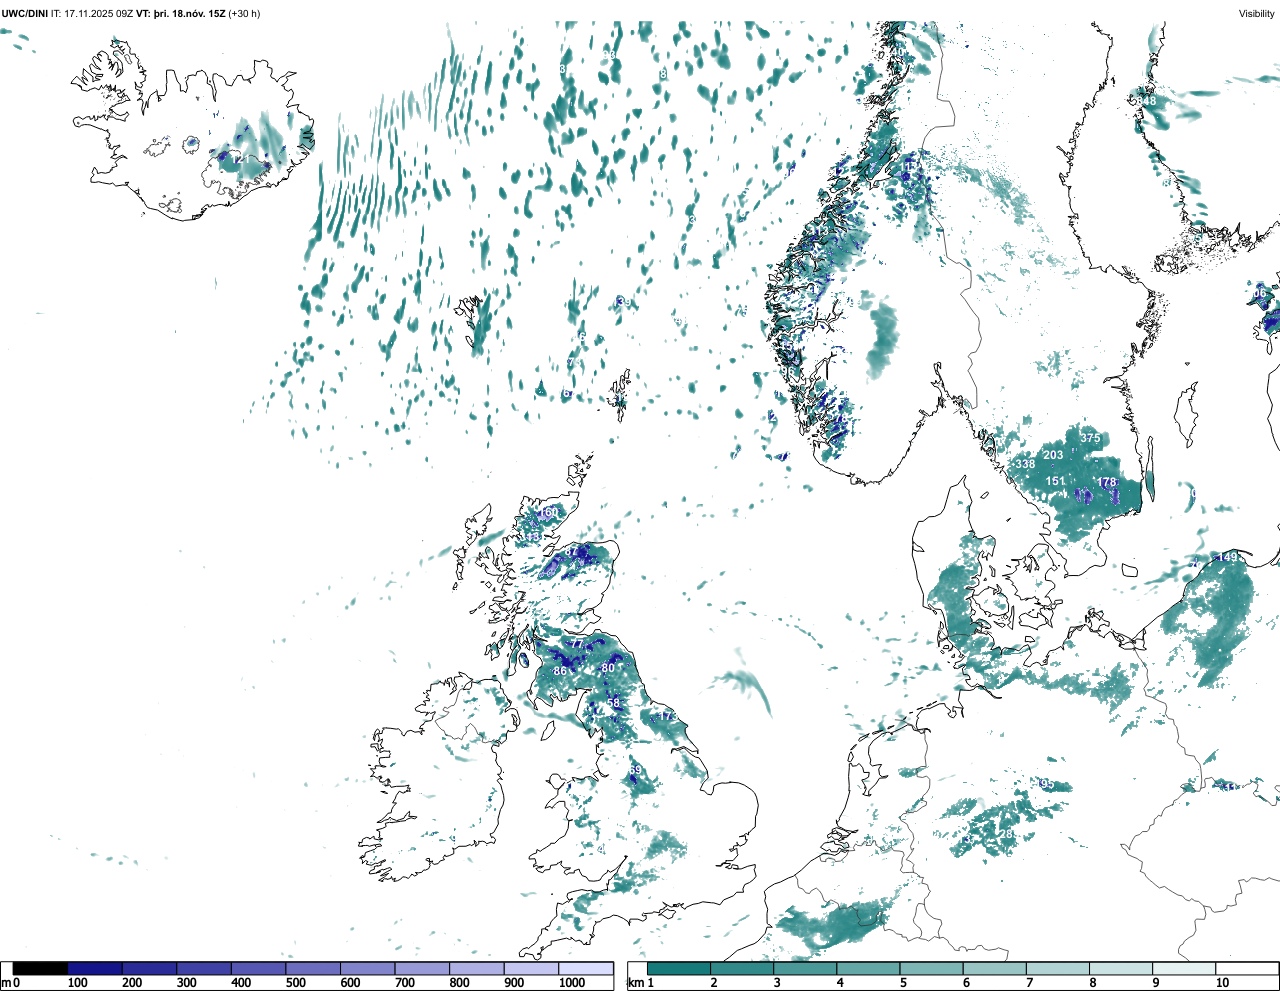Click the 59 value over England

(634, 770)
